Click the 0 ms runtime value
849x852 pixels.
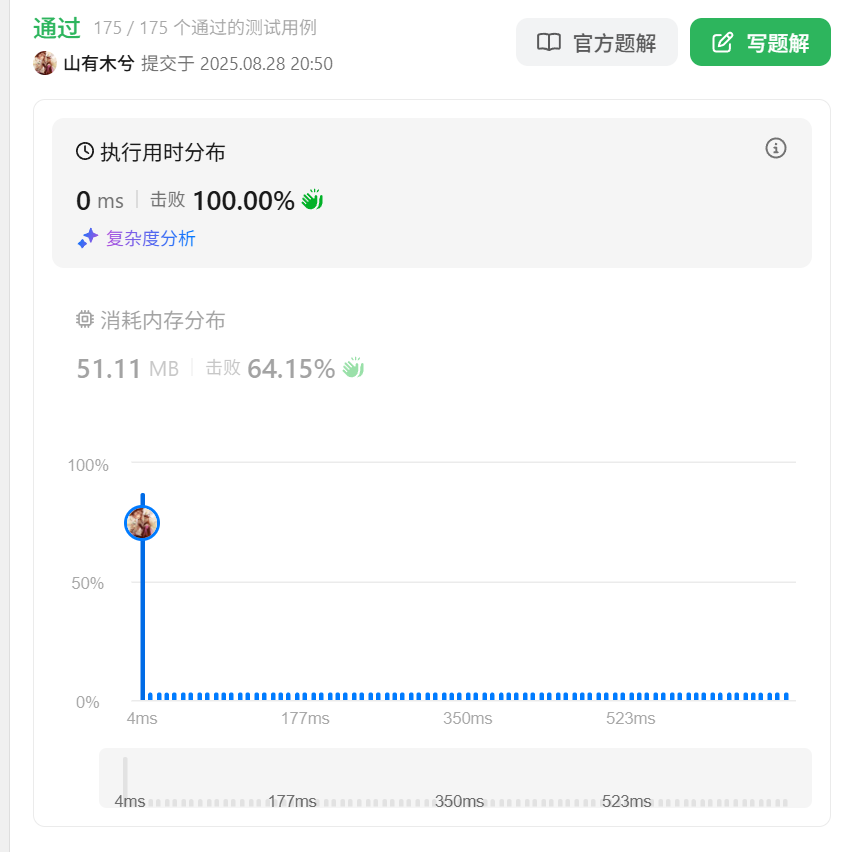tap(100, 201)
